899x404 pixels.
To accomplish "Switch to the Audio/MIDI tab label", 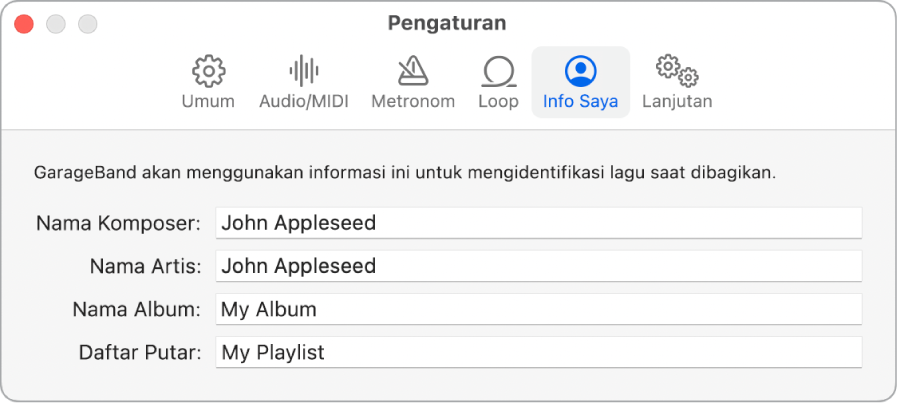I will pyautogui.click(x=304, y=101).
